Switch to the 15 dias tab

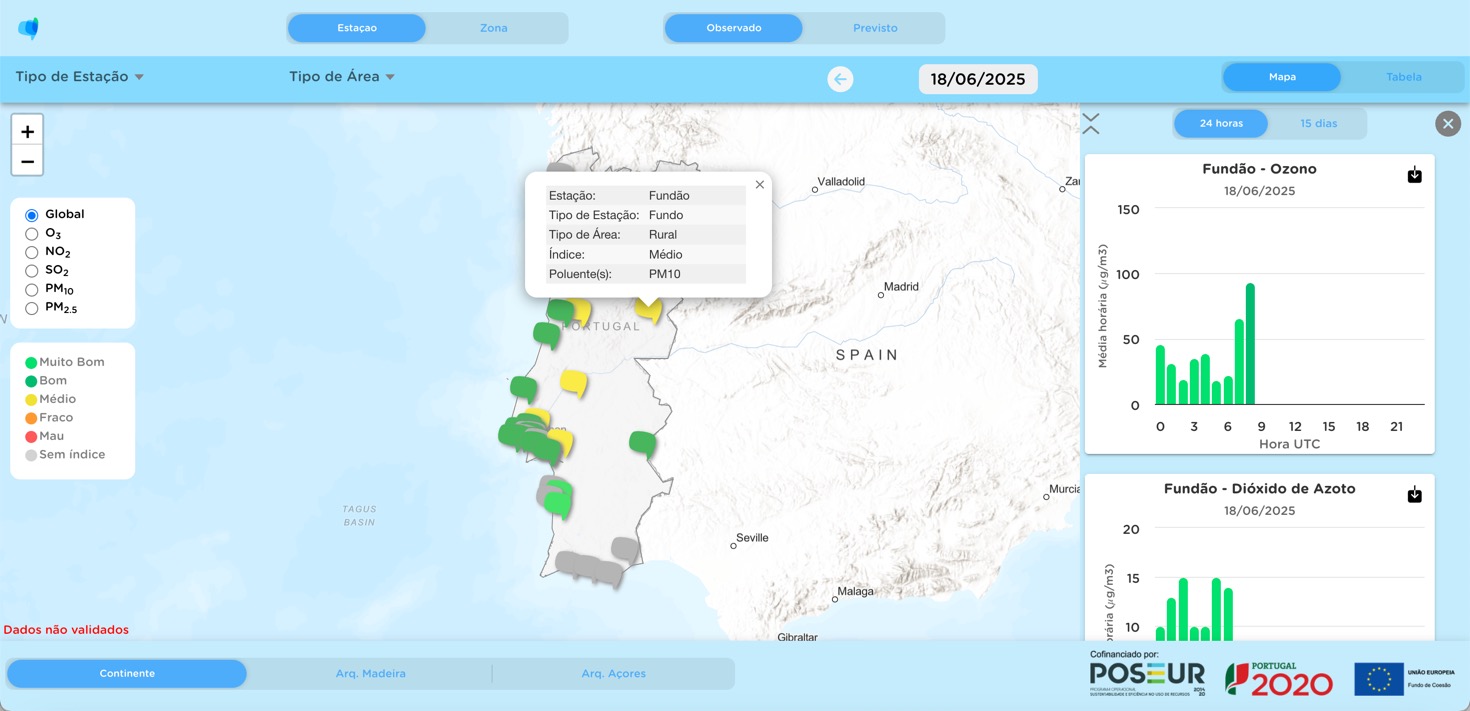pyautogui.click(x=1318, y=124)
